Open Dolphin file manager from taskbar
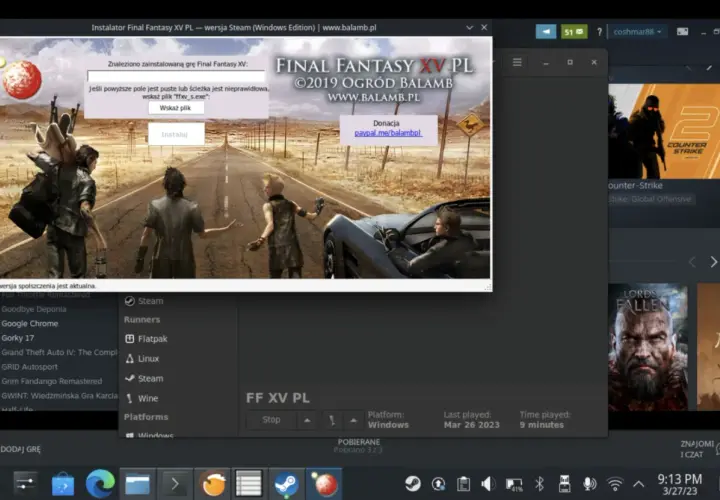 point(137,483)
